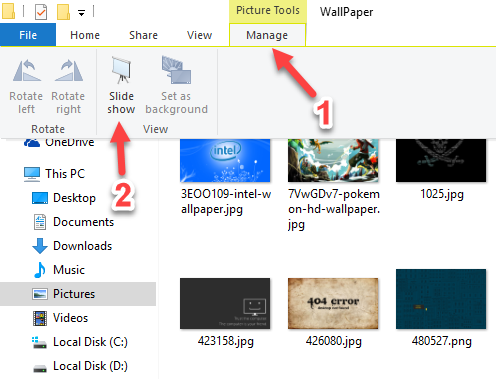Image resolution: width=496 pixels, height=379 pixels.
Task: Switch to the Home ribbon tab
Action: [85, 35]
